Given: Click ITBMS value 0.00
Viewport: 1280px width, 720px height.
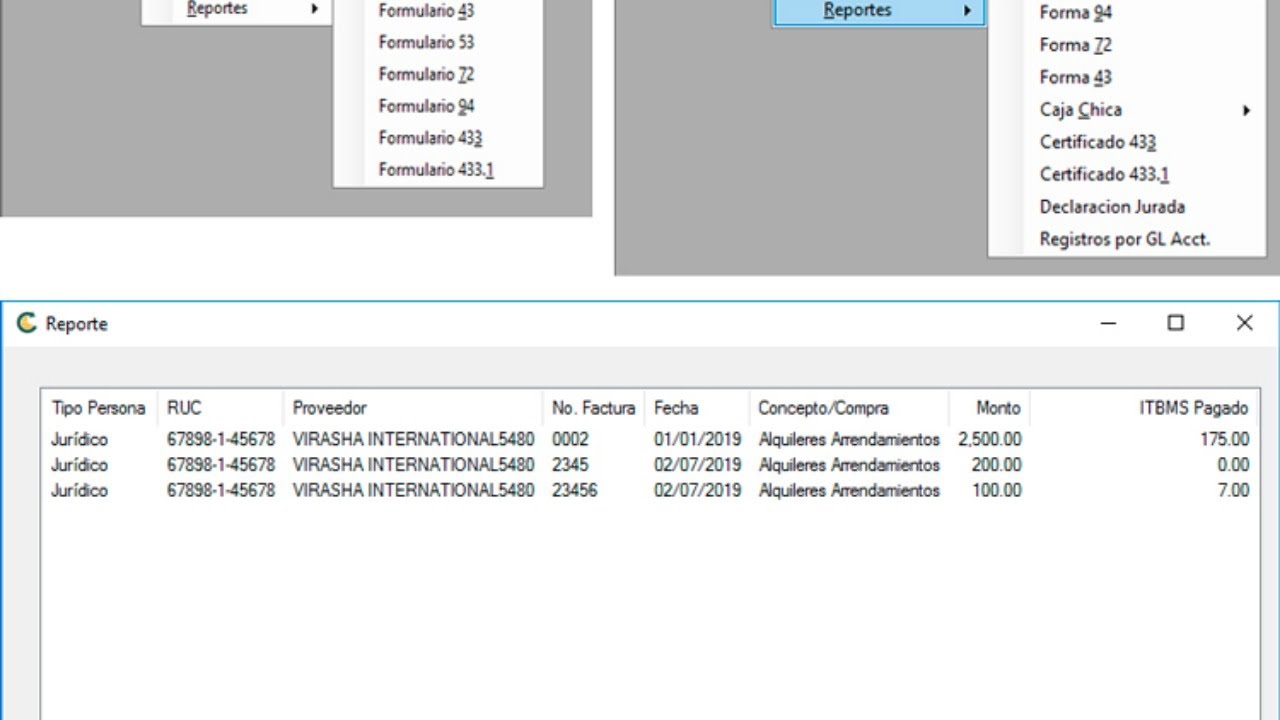Looking at the screenshot, I should (x=1233, y=465).
